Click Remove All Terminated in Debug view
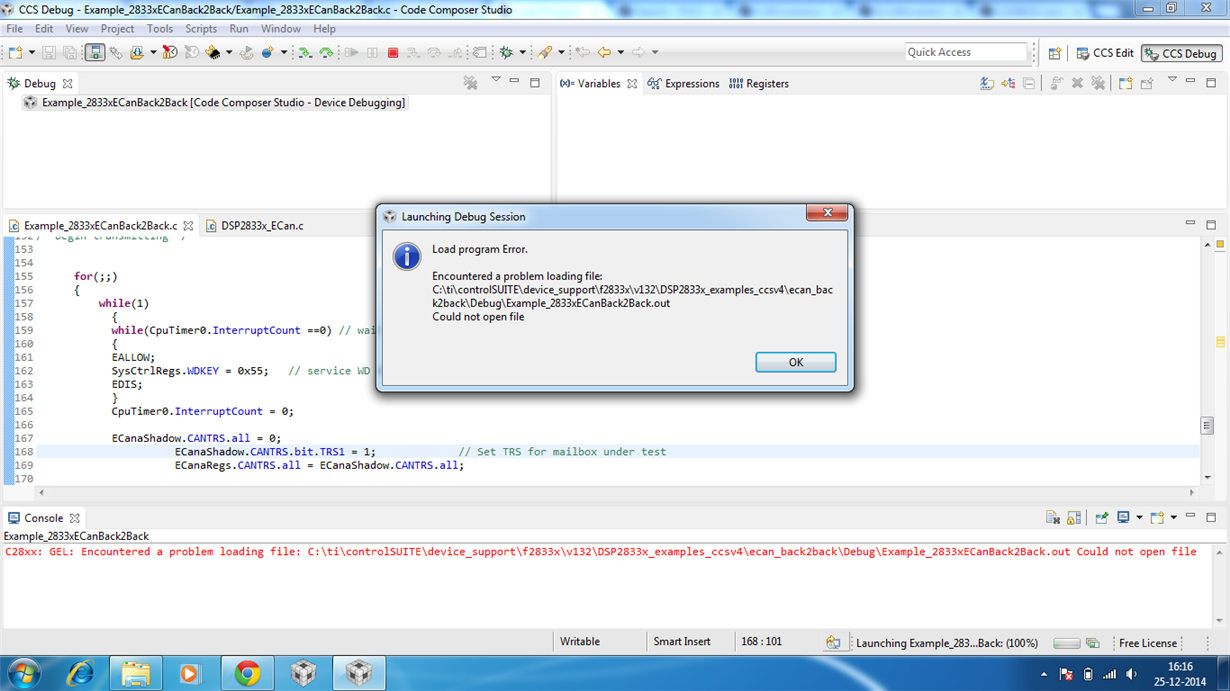1230x691 pixels. pyautogui.click(x=470, y=84)
